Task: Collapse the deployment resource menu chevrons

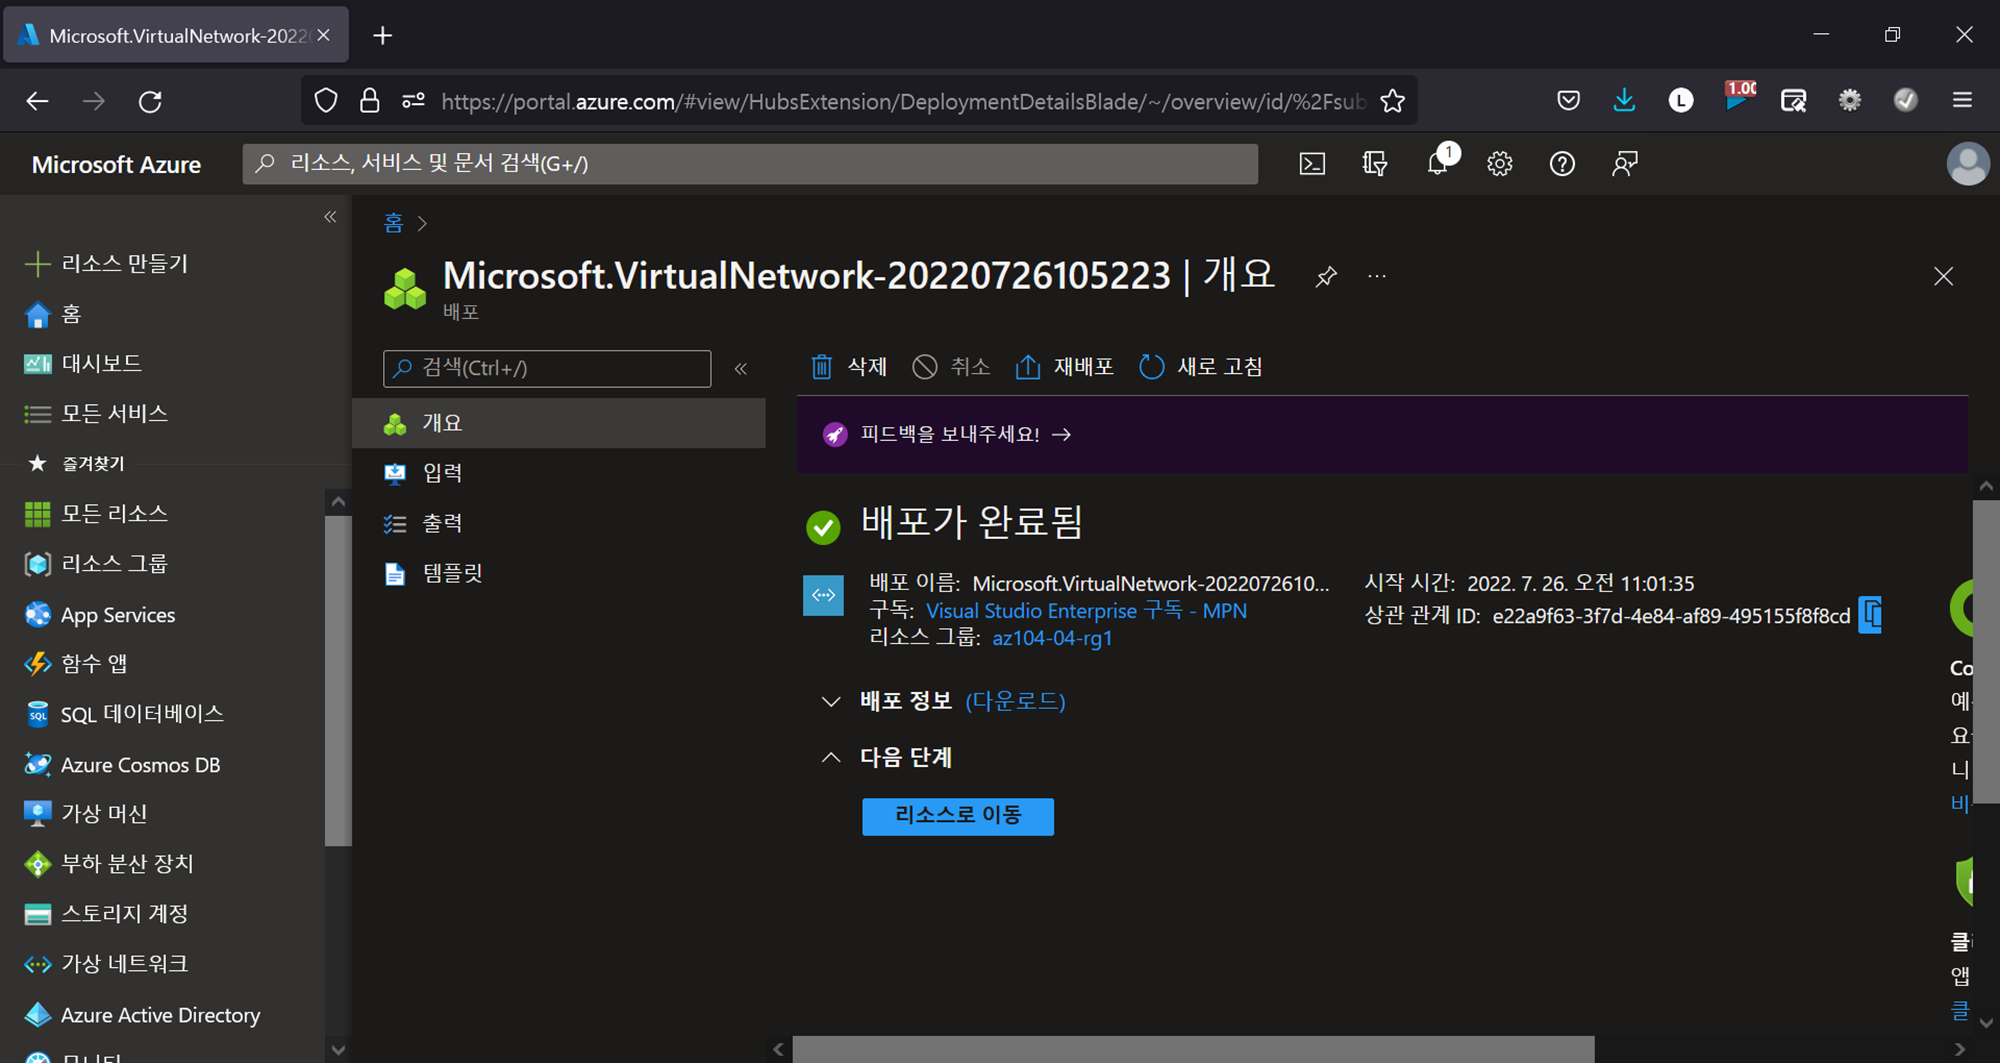Action: (x=741, y=369)
